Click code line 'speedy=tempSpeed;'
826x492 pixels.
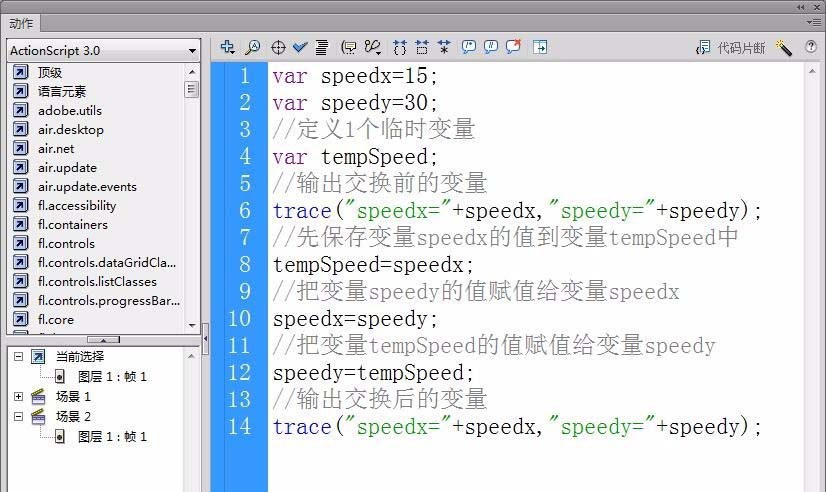coord(373,373)
